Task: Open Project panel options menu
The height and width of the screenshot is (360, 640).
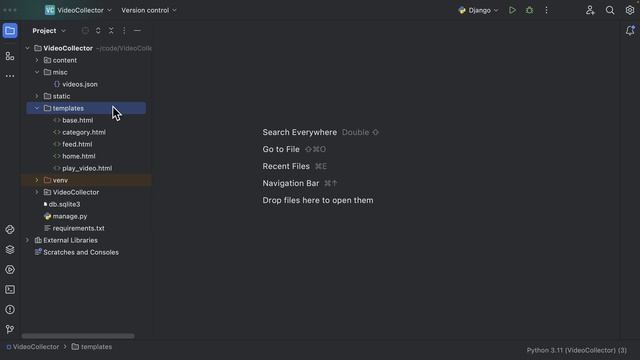Action: click(x=124, y=31)
